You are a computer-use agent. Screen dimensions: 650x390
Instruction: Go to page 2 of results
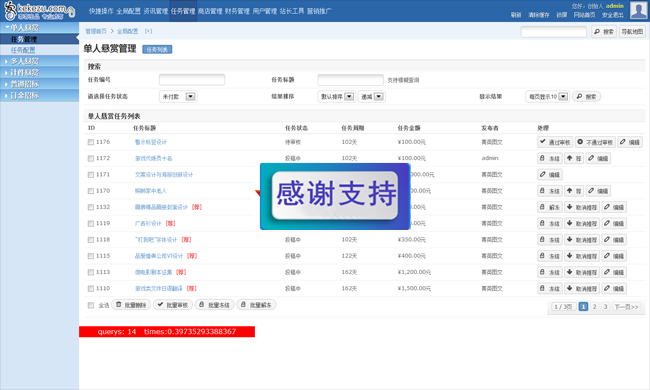[594, 307]
